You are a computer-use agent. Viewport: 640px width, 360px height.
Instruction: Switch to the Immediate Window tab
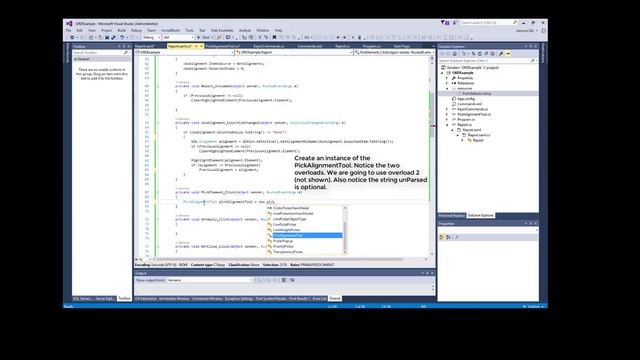pos(174,298)
